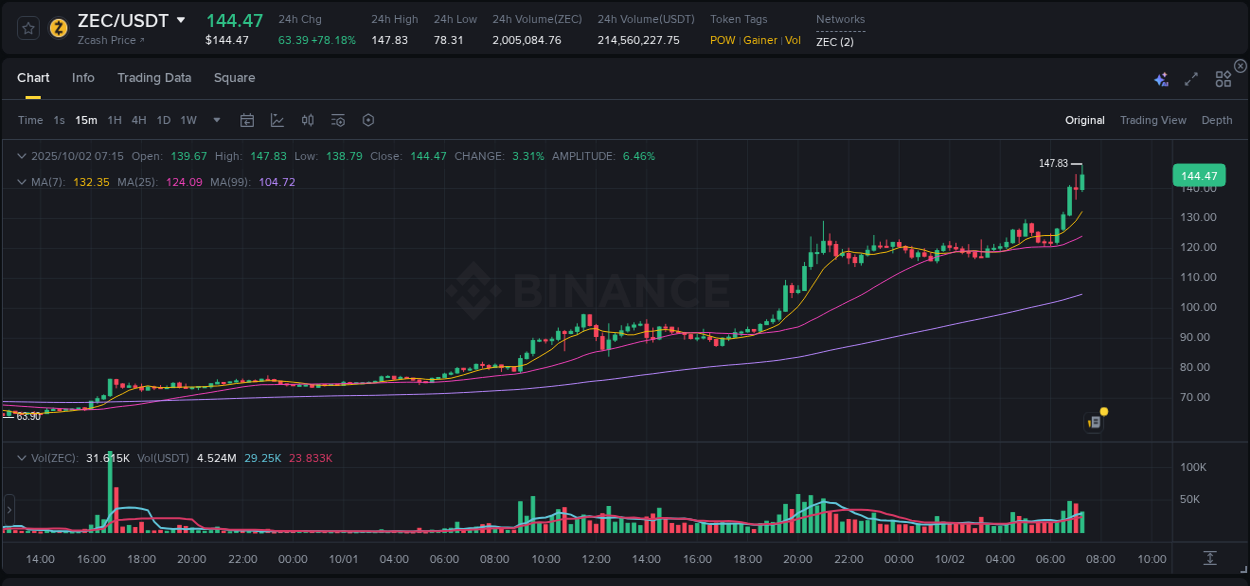Screen dimensions: 1250x586
Task: Collapse the Vol(ZEC) indicator panel
Action: coord(22,456)
